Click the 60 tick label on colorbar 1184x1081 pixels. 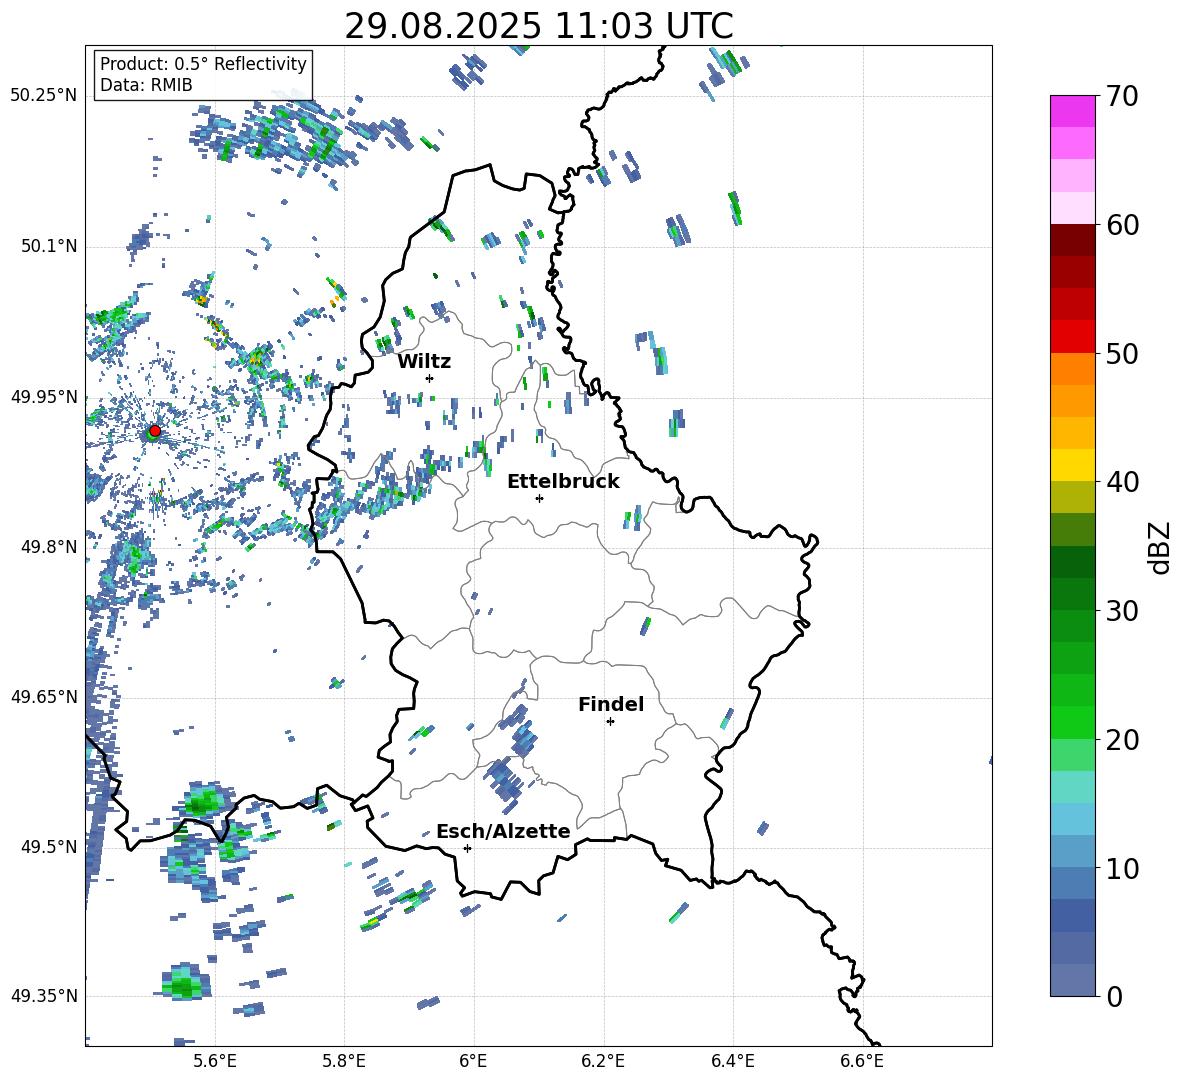1122,225
